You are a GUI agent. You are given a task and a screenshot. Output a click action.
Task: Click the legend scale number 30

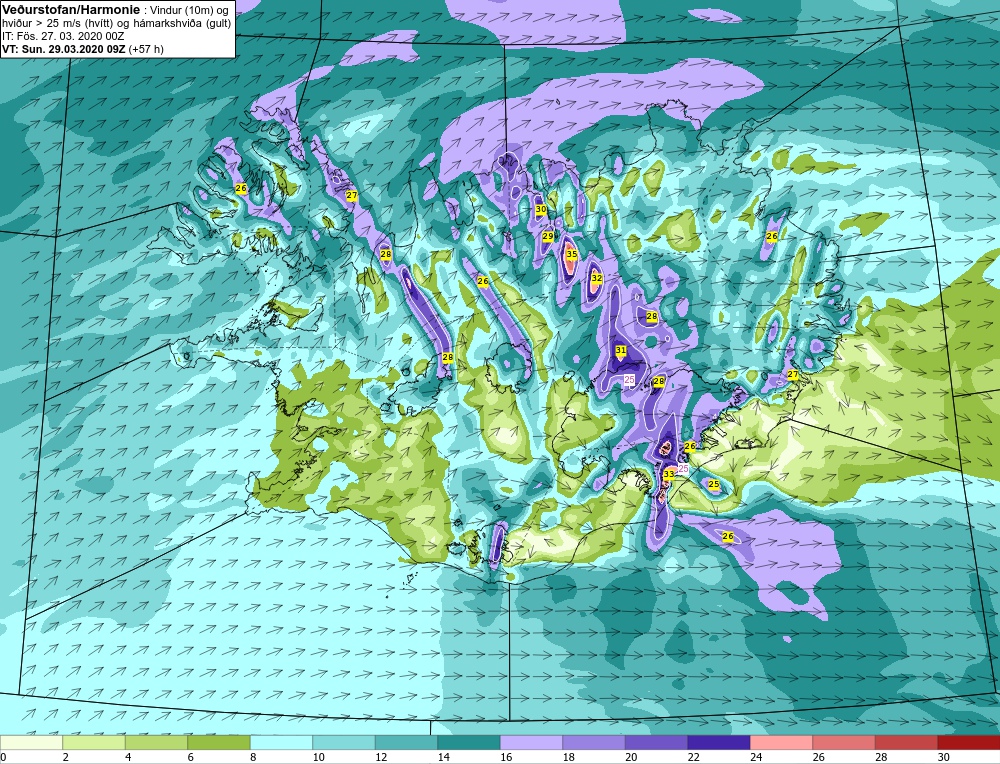coord(943,758)
